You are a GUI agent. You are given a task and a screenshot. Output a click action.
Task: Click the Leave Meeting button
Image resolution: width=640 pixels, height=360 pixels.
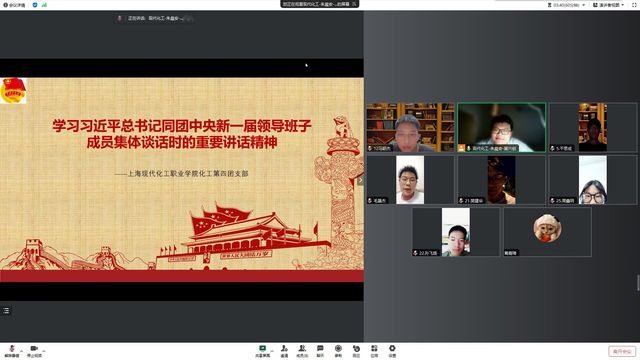pos(622,351)
